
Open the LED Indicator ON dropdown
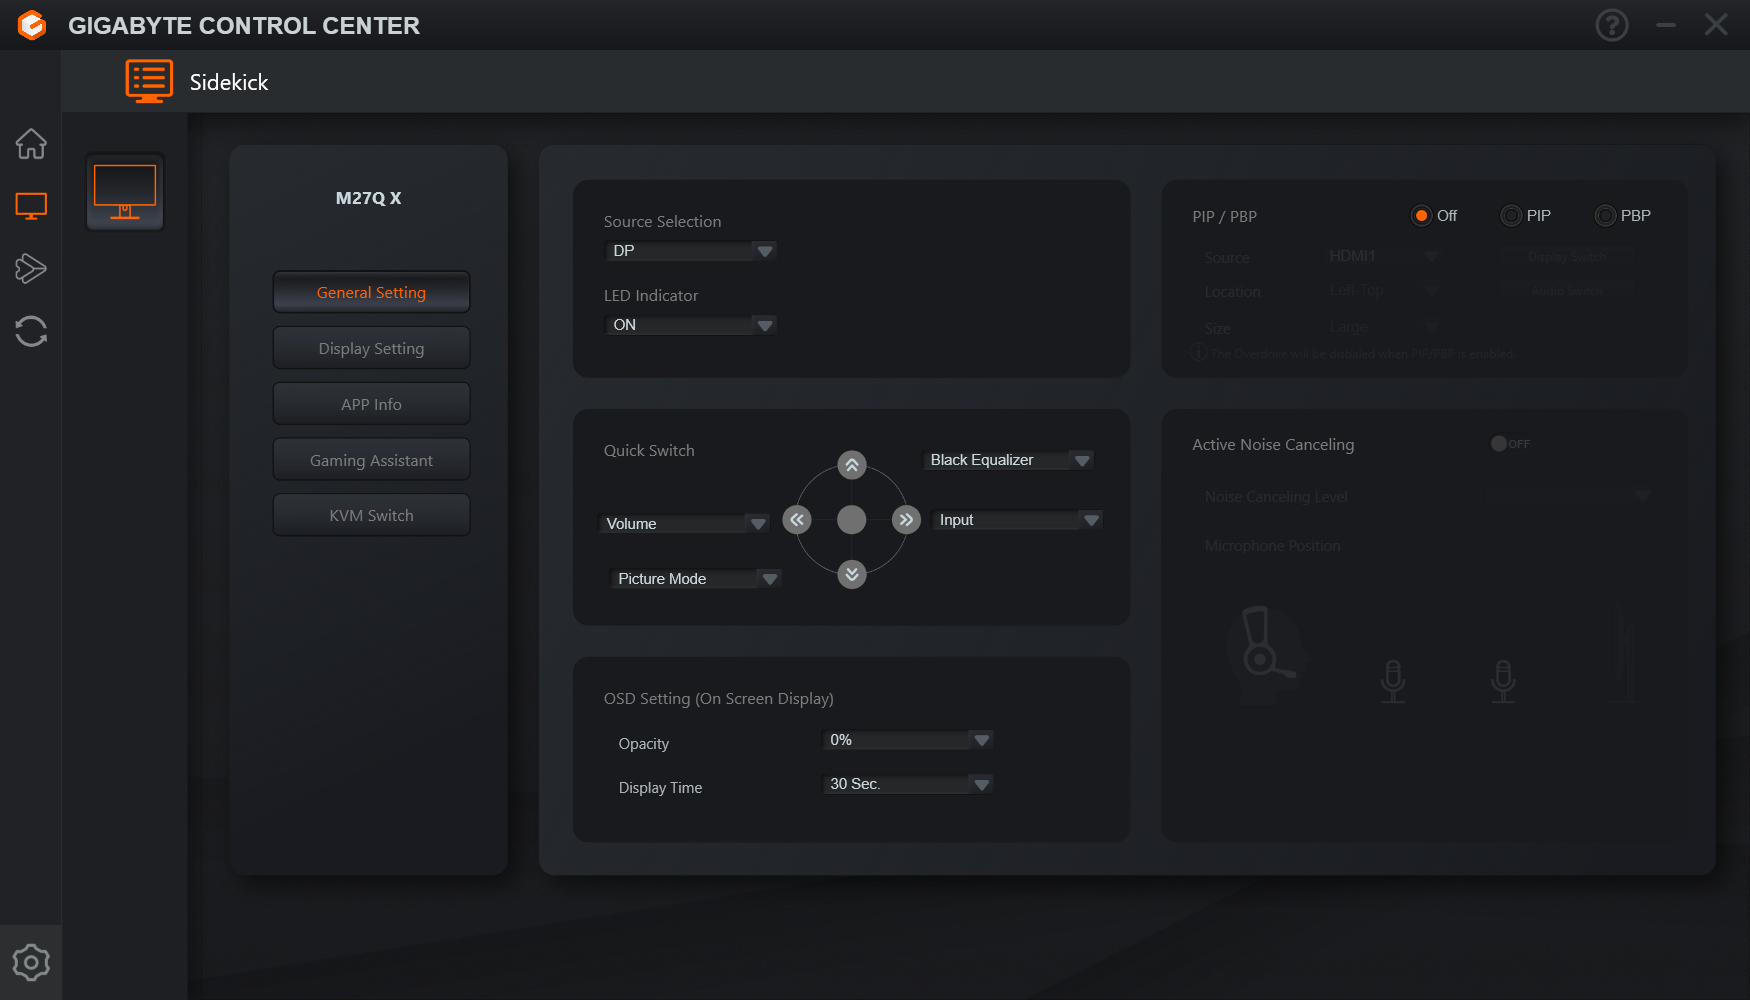click(691, 325)
